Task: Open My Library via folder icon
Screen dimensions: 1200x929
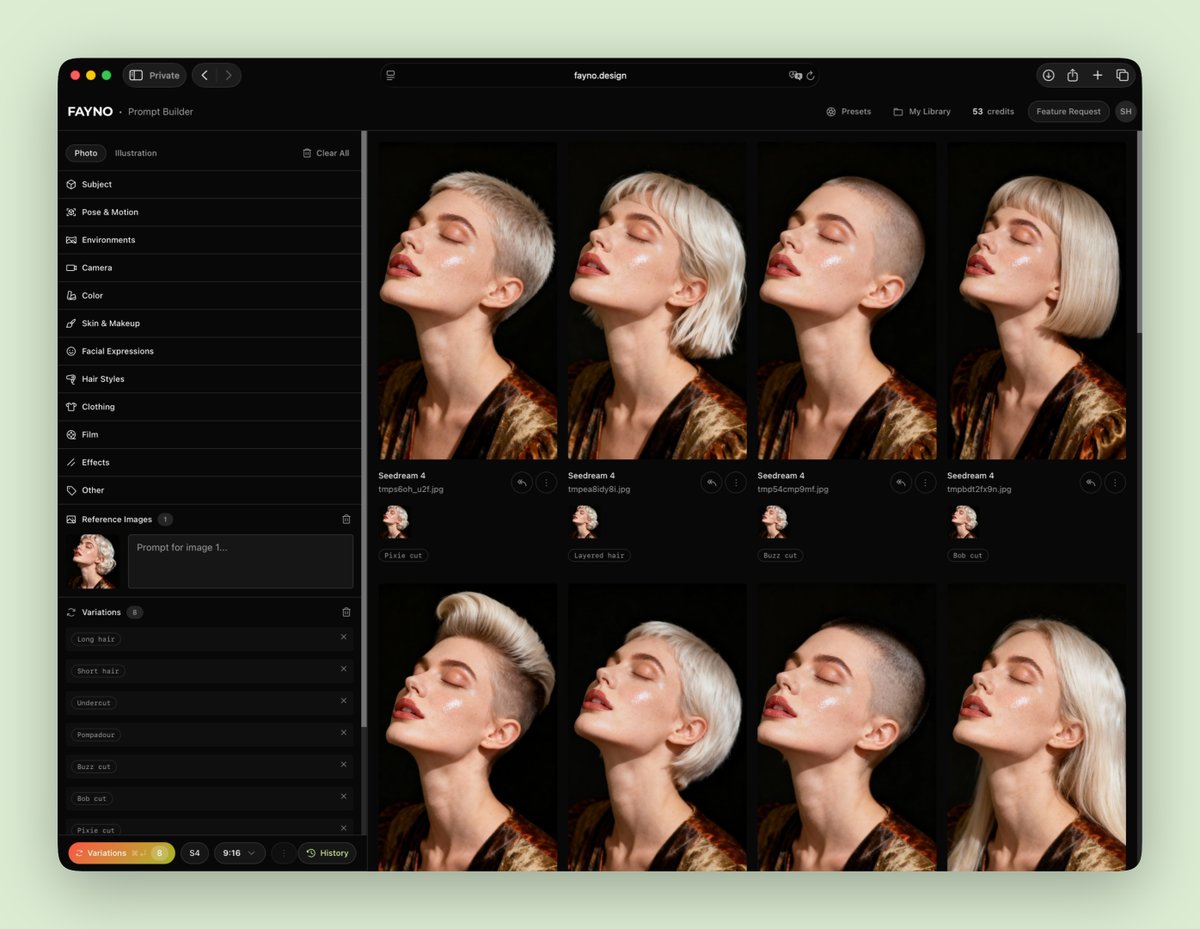Action: click(x=896, y=112)
